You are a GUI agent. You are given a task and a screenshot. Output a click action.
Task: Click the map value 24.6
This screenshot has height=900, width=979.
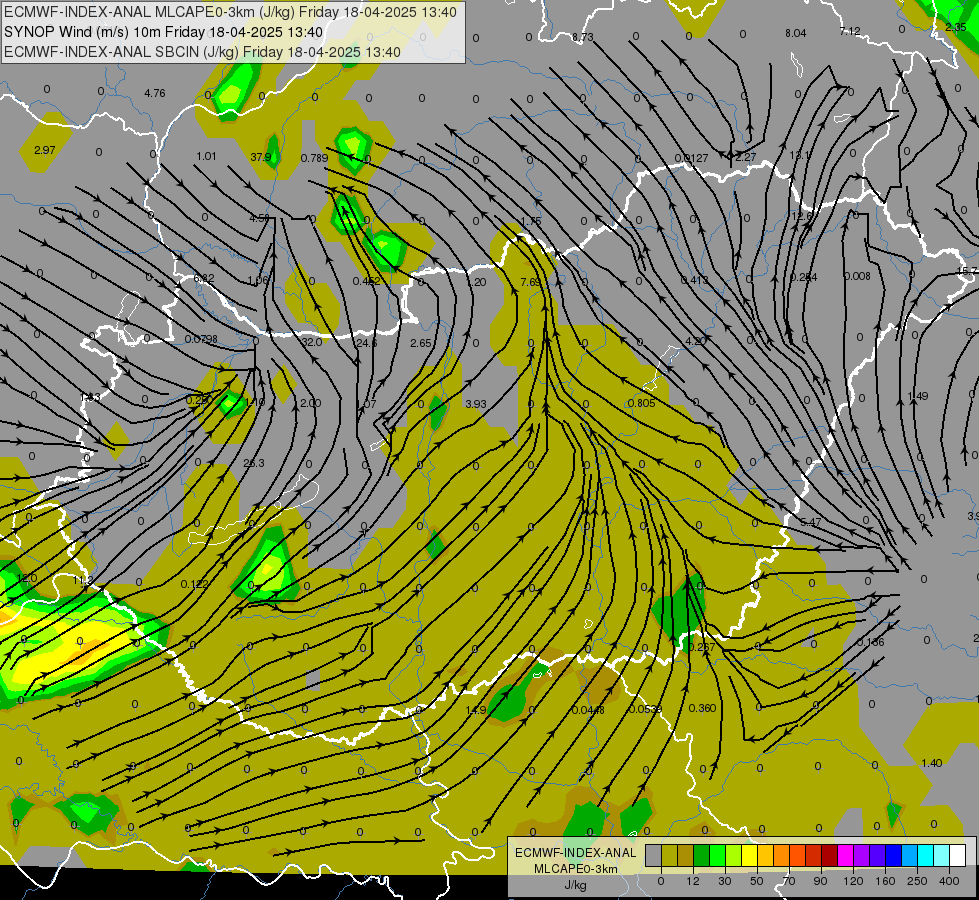click(367, 343)
